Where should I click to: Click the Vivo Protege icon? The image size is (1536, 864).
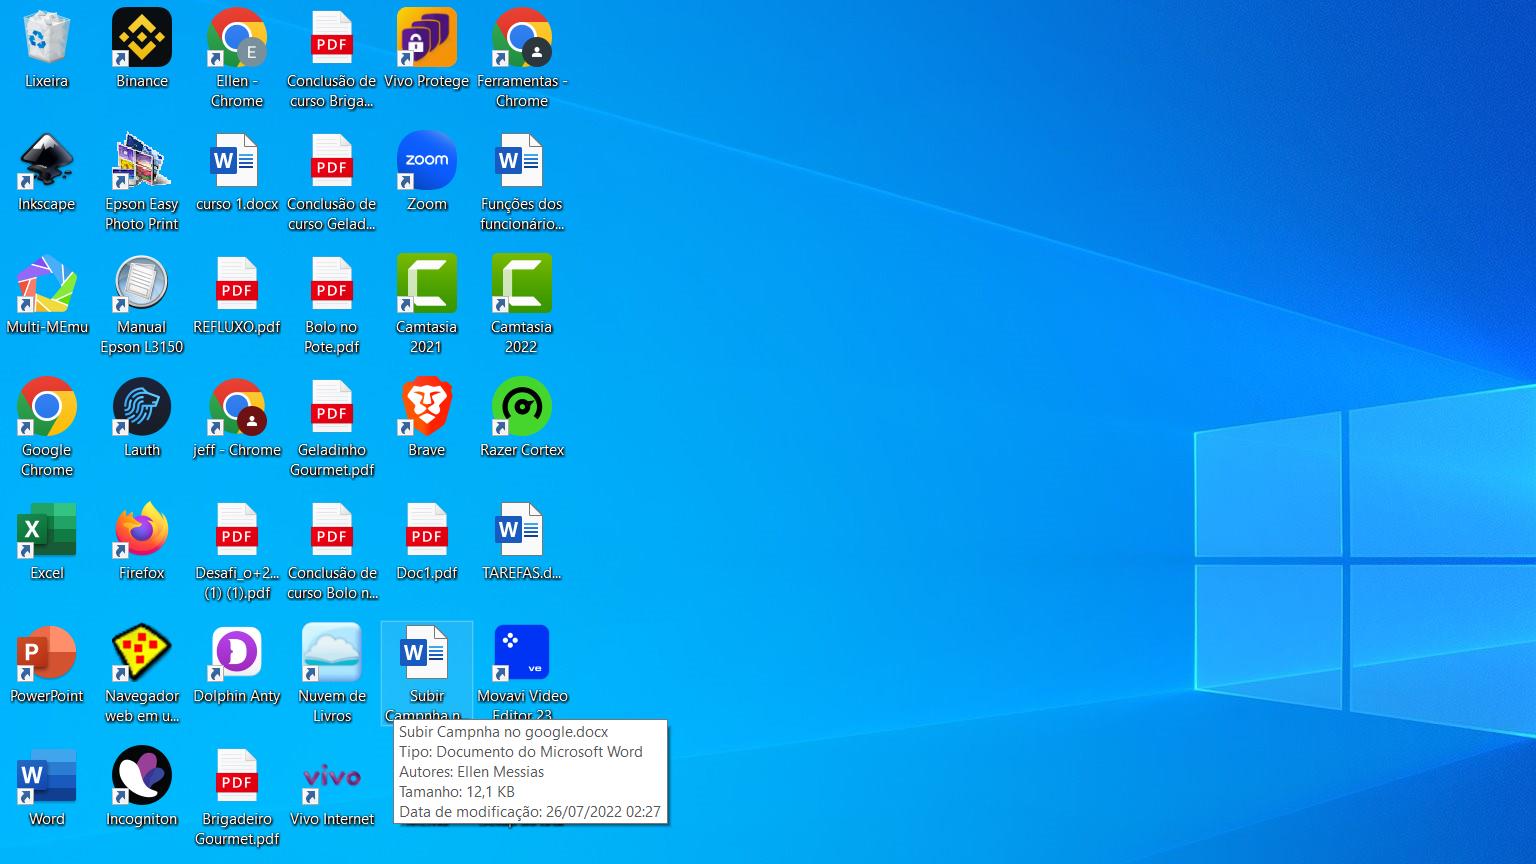click(427, 38)
